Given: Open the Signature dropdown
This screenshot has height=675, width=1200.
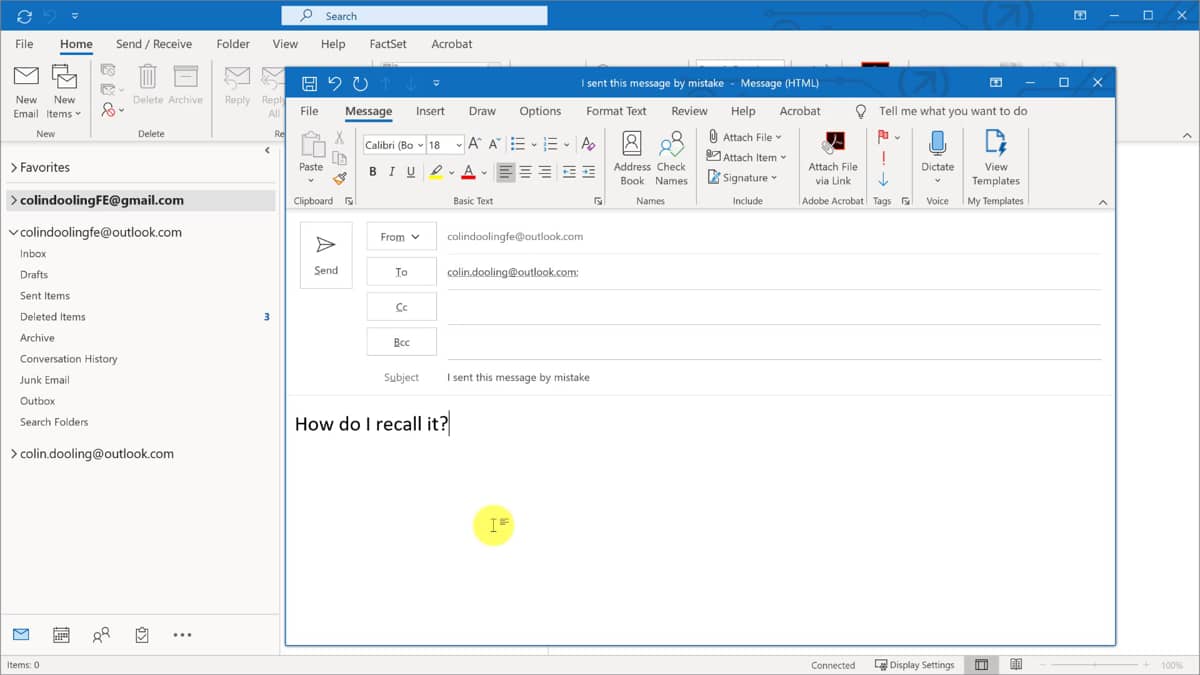Looking at the screenshot, I should click(743, 177).
